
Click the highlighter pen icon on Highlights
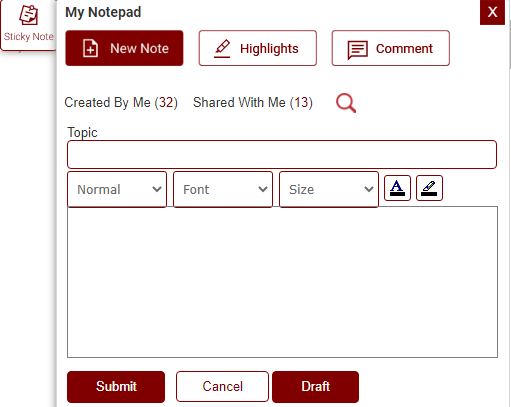pos(222,48)
